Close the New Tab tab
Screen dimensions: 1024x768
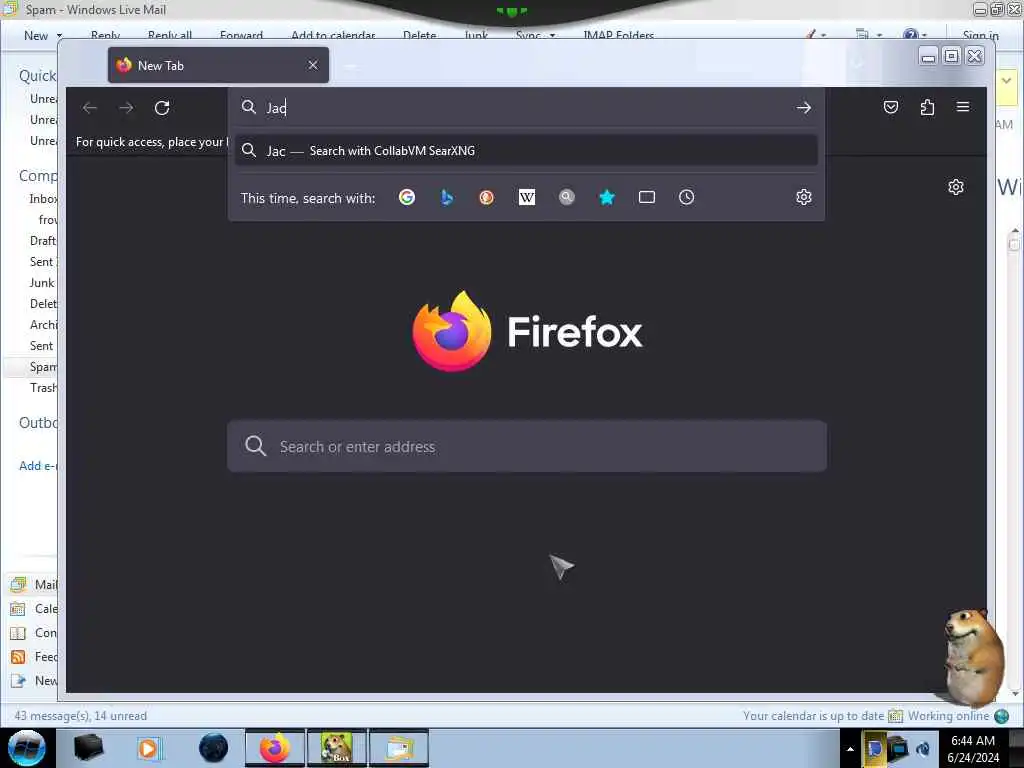click(313, 65)
